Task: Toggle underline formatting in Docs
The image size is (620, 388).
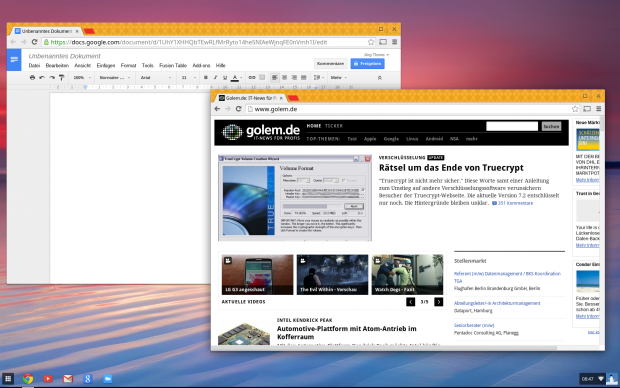Action: [225, 78]
